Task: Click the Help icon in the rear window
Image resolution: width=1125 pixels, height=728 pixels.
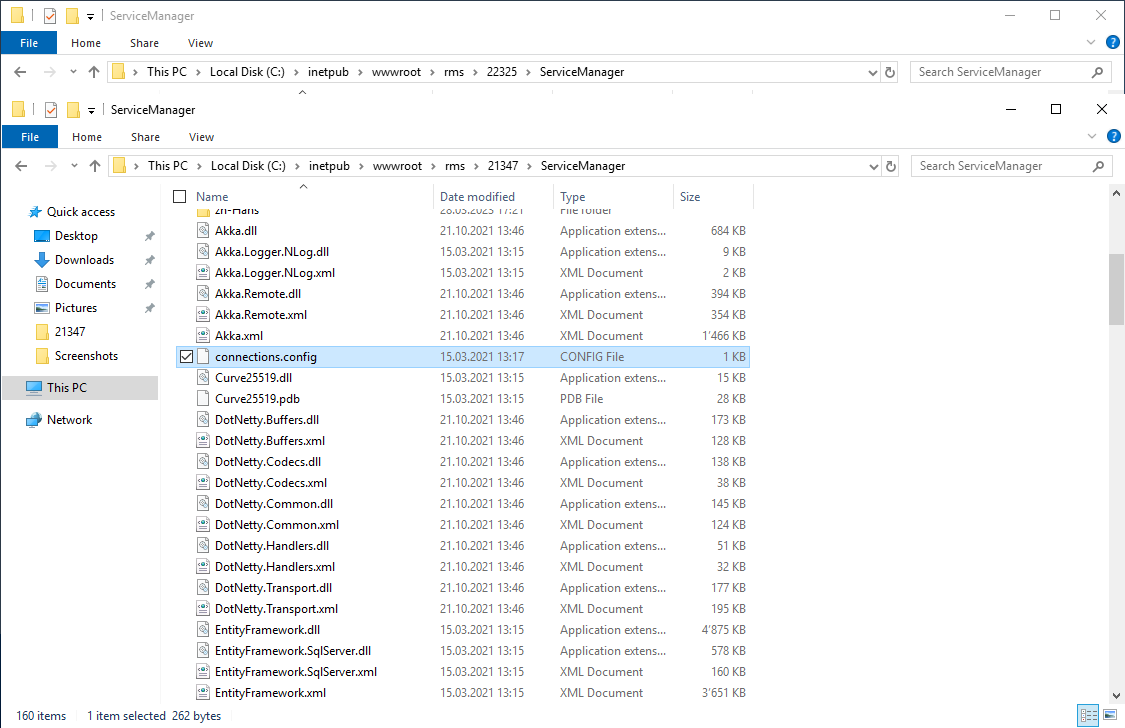Action: point(1113,42)
